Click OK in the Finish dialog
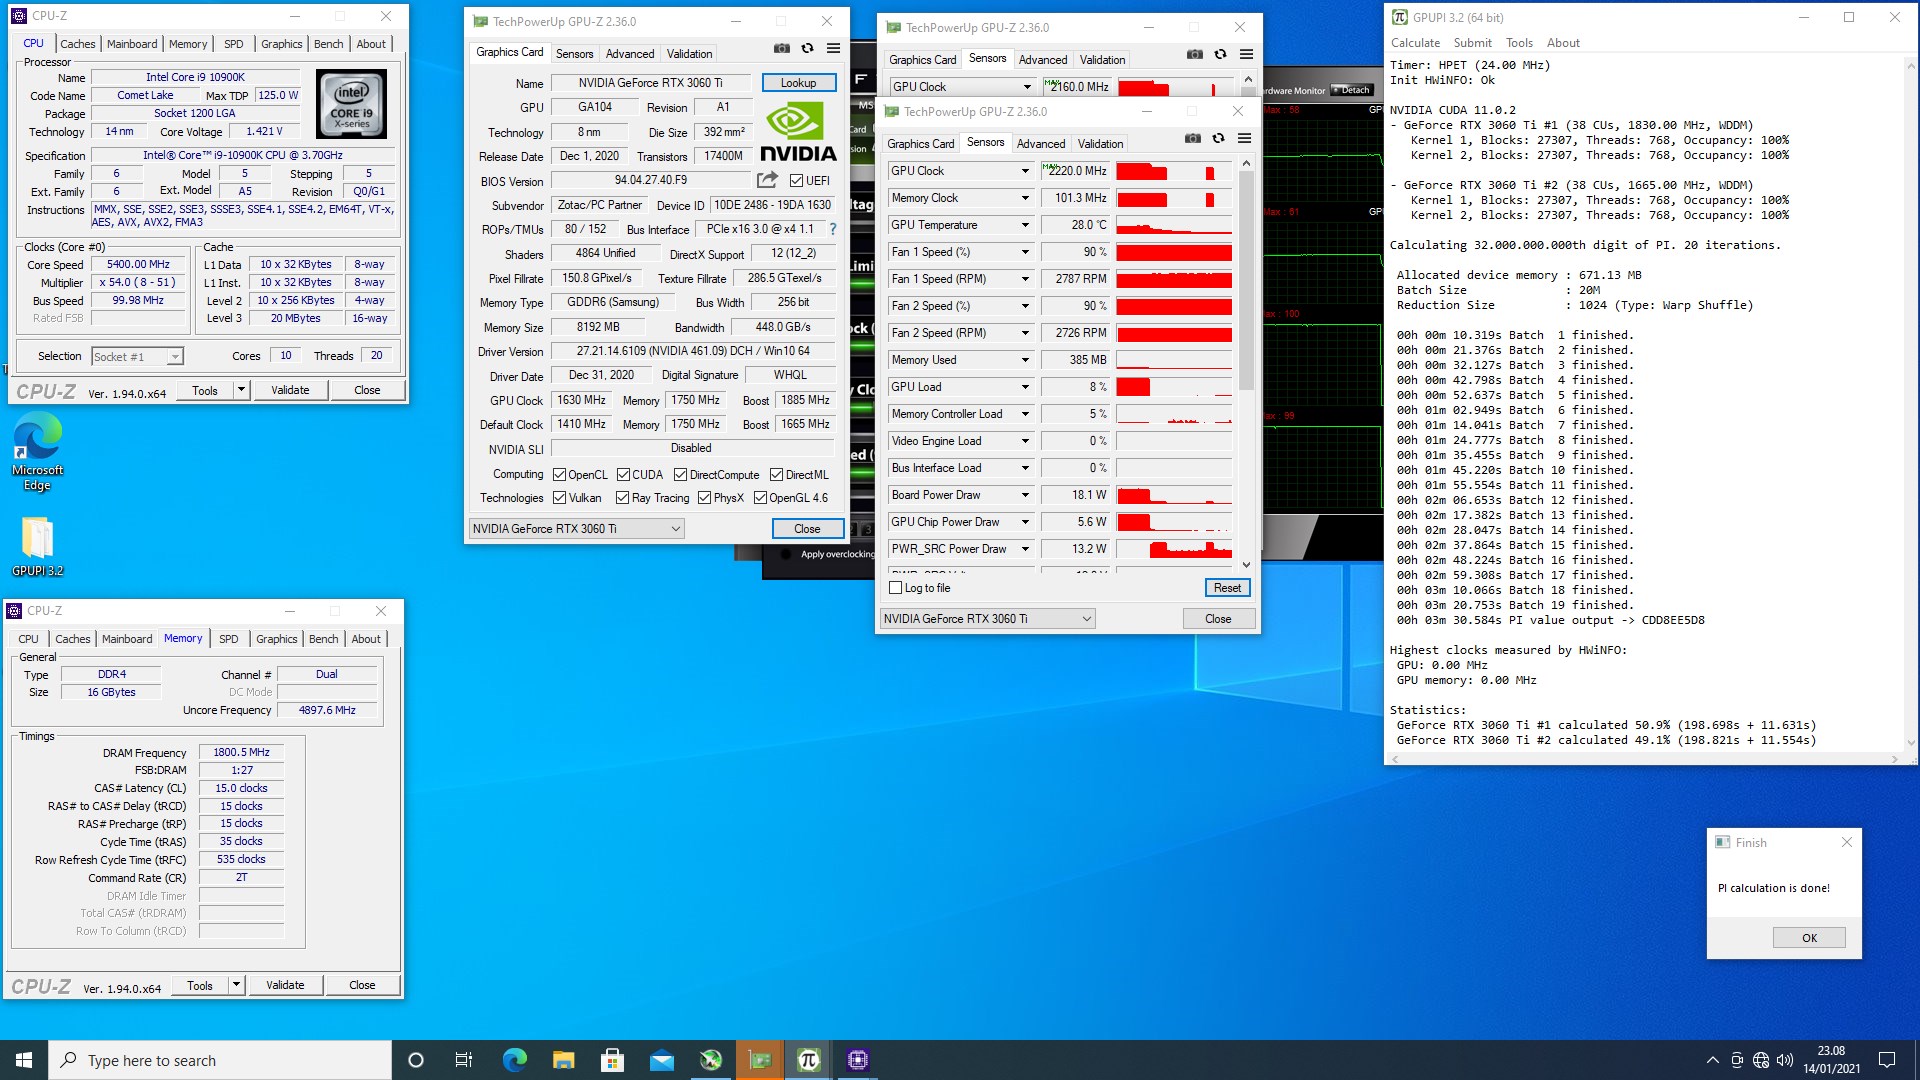 click(1809, 938)
